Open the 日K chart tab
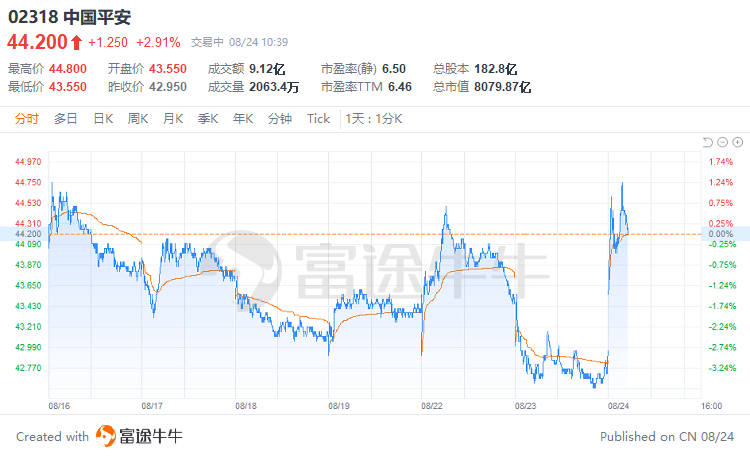This screenshot has height=457, width=750. click(103, 119)
